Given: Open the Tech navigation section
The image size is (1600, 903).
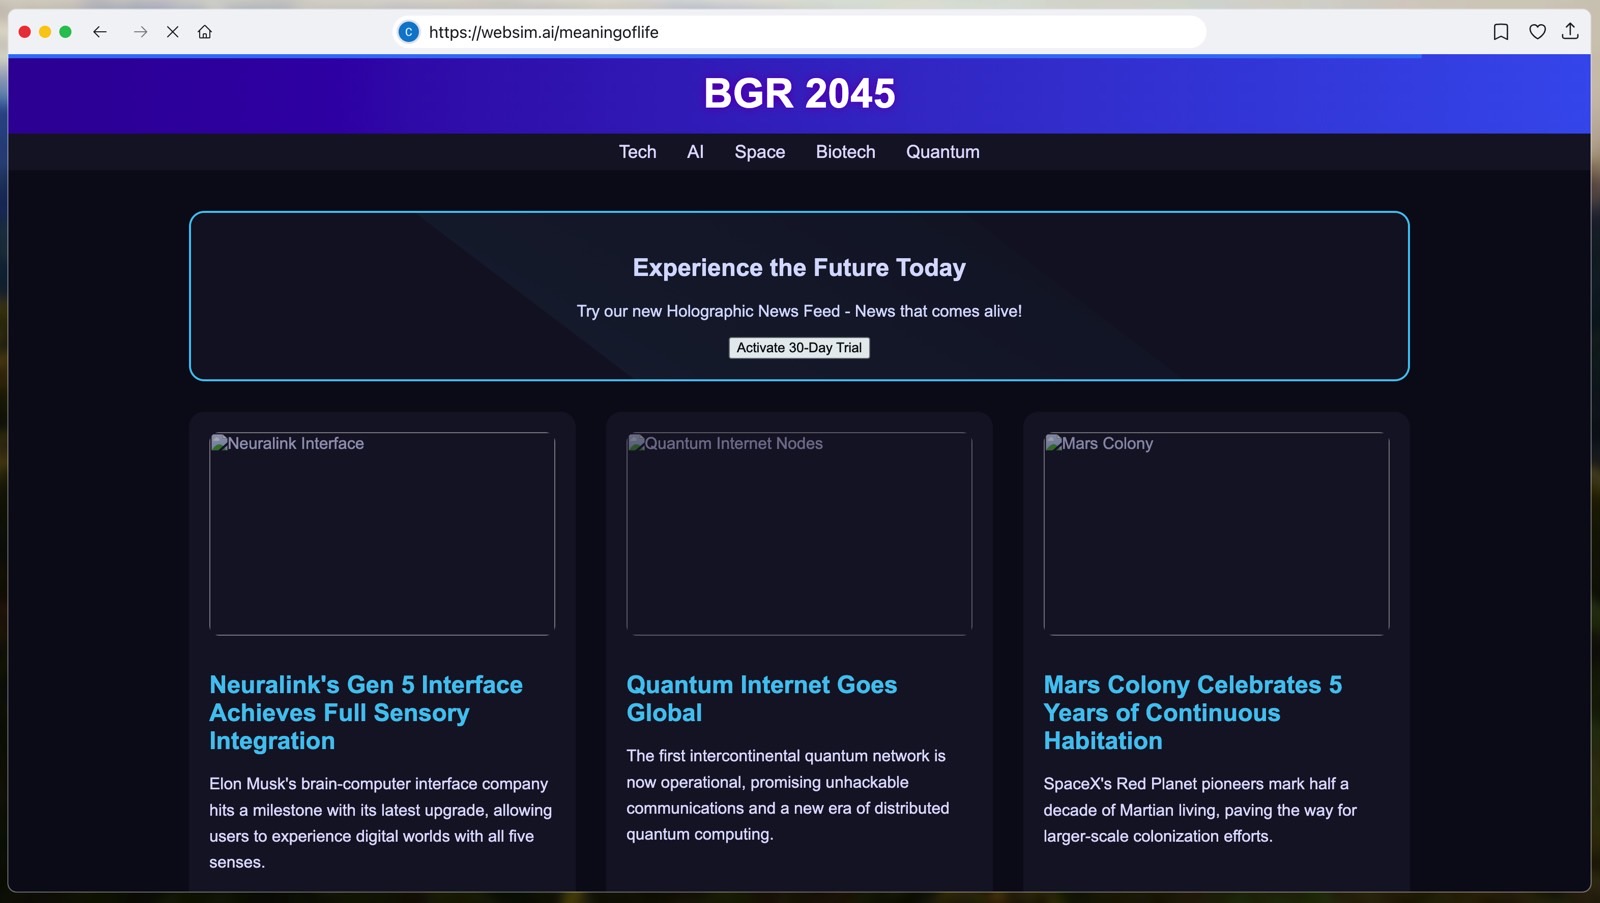Looking at the screenshot, I should [x=638, y=152].
